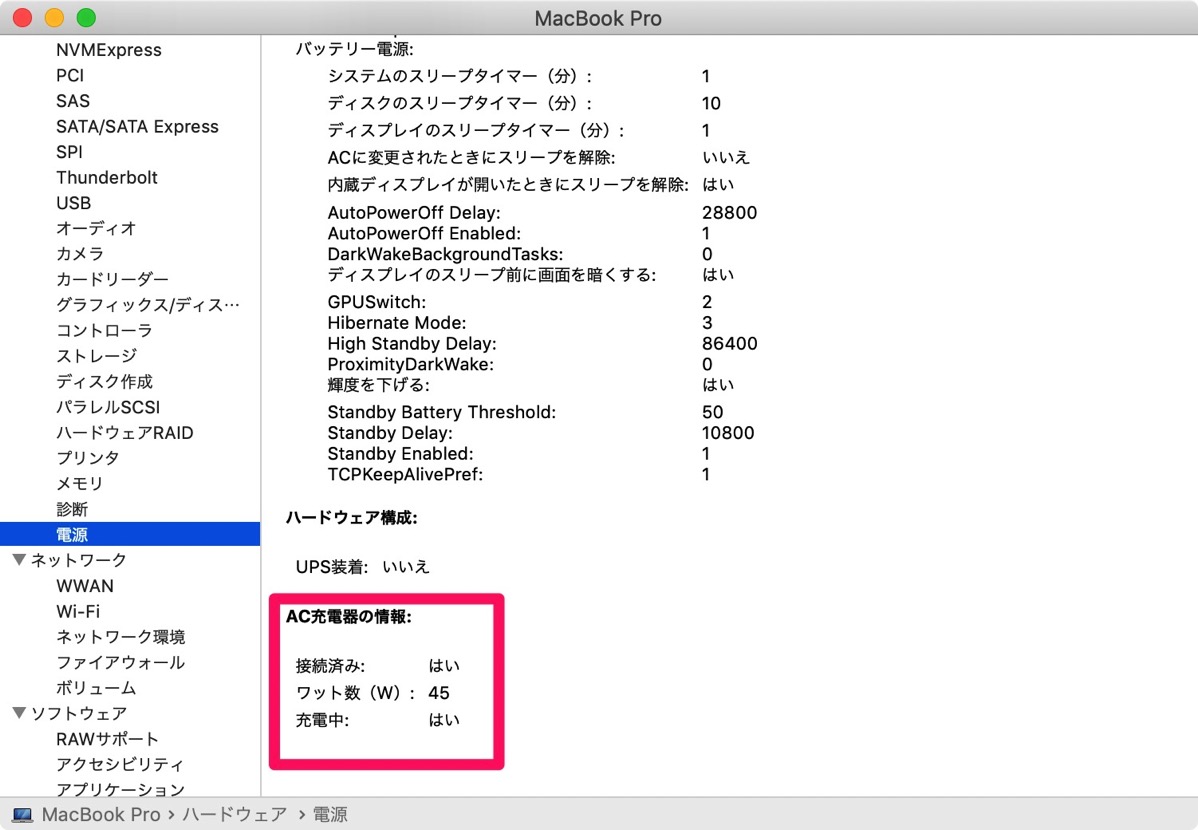Image resolution: width=1198 pixels, height=830 pixels.
Task: Click 電源 in the path bar
Action: coord(330,815)
